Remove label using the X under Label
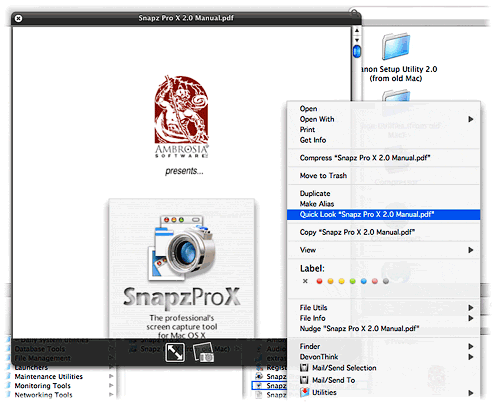Viewport: 495px width, 406px height. point(305,281)
